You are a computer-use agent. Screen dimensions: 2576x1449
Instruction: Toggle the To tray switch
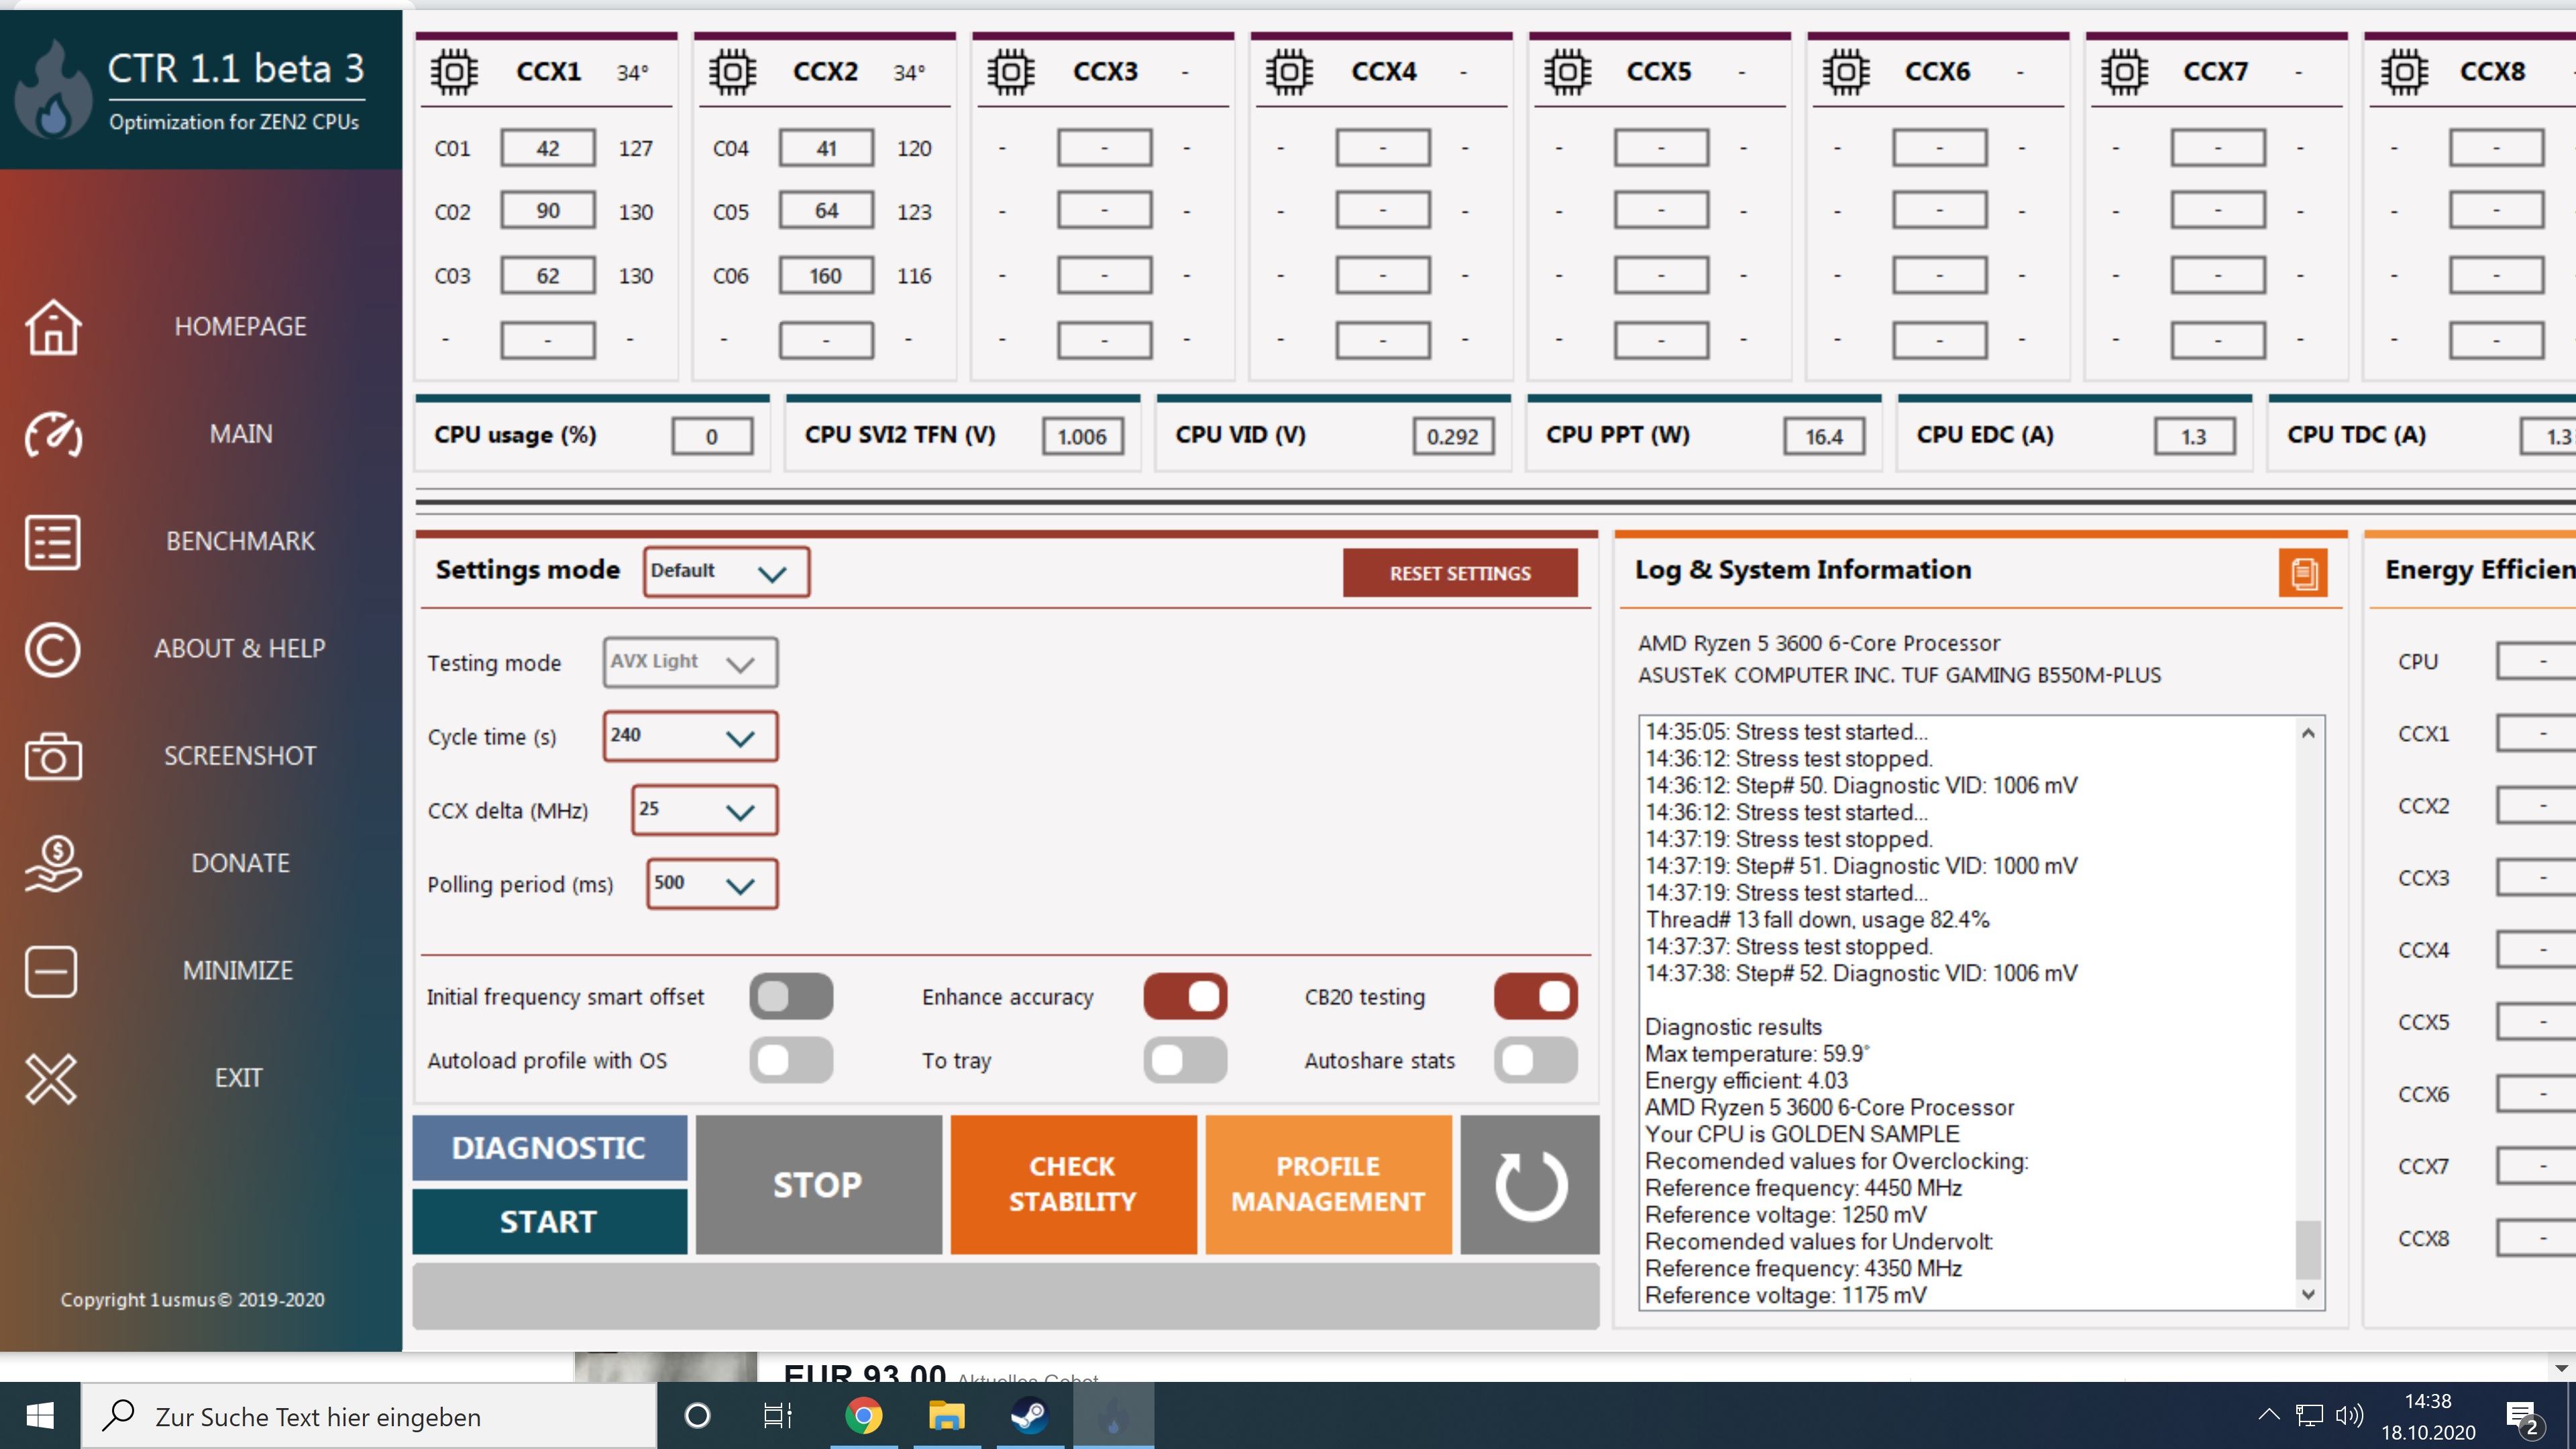(1185, 1060)
